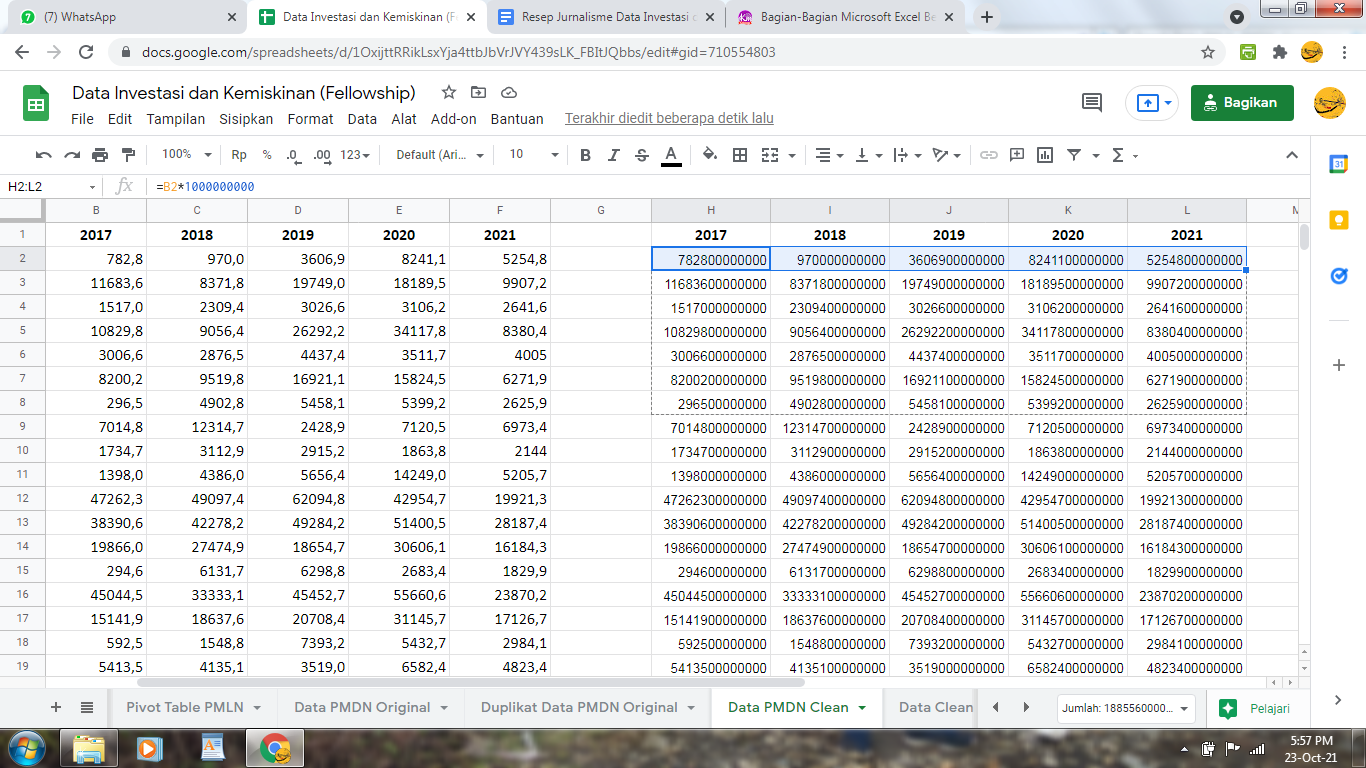The width and height of the screenshot is (1366, 768).
Task: Toggle strikethrough text formatting
Action: click(x=642, y=155)
